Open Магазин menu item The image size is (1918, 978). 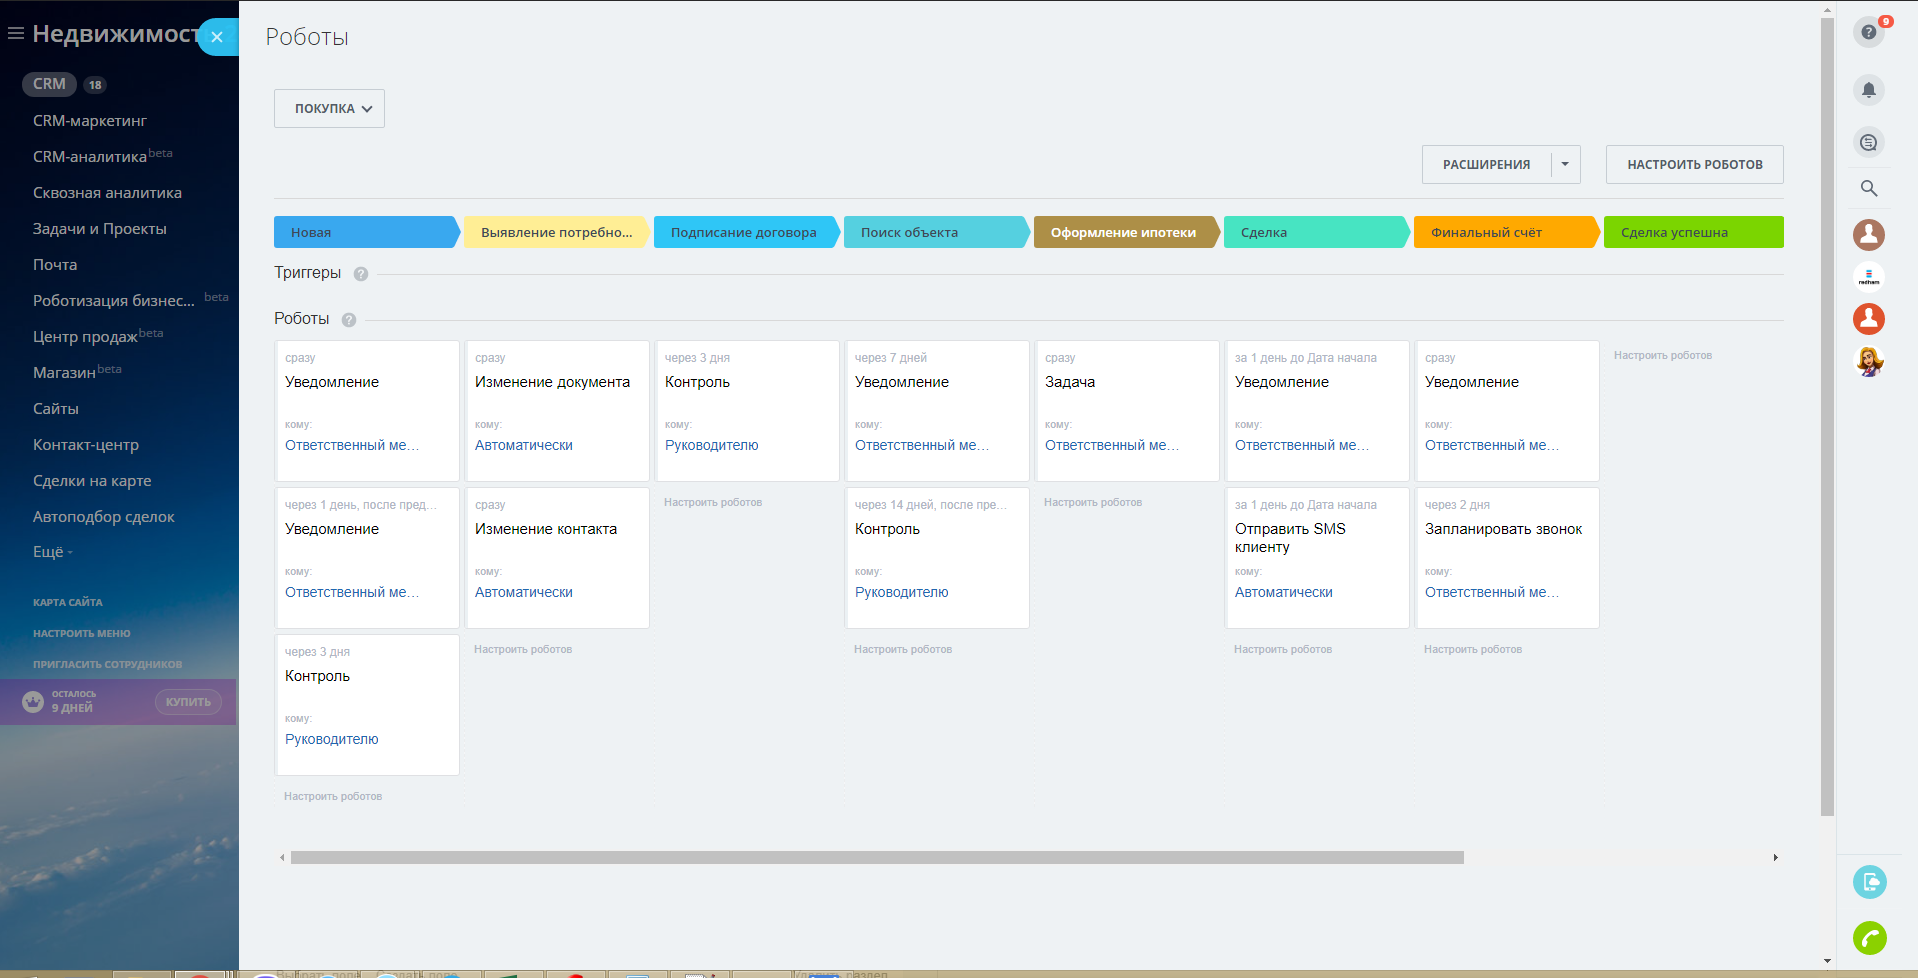pos(64,373)
